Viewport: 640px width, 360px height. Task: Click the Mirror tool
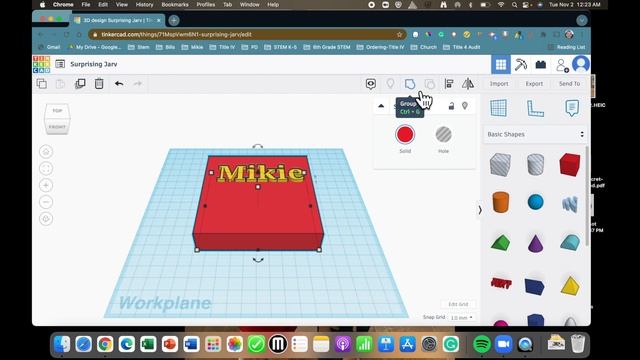click(x=468, y=84)
